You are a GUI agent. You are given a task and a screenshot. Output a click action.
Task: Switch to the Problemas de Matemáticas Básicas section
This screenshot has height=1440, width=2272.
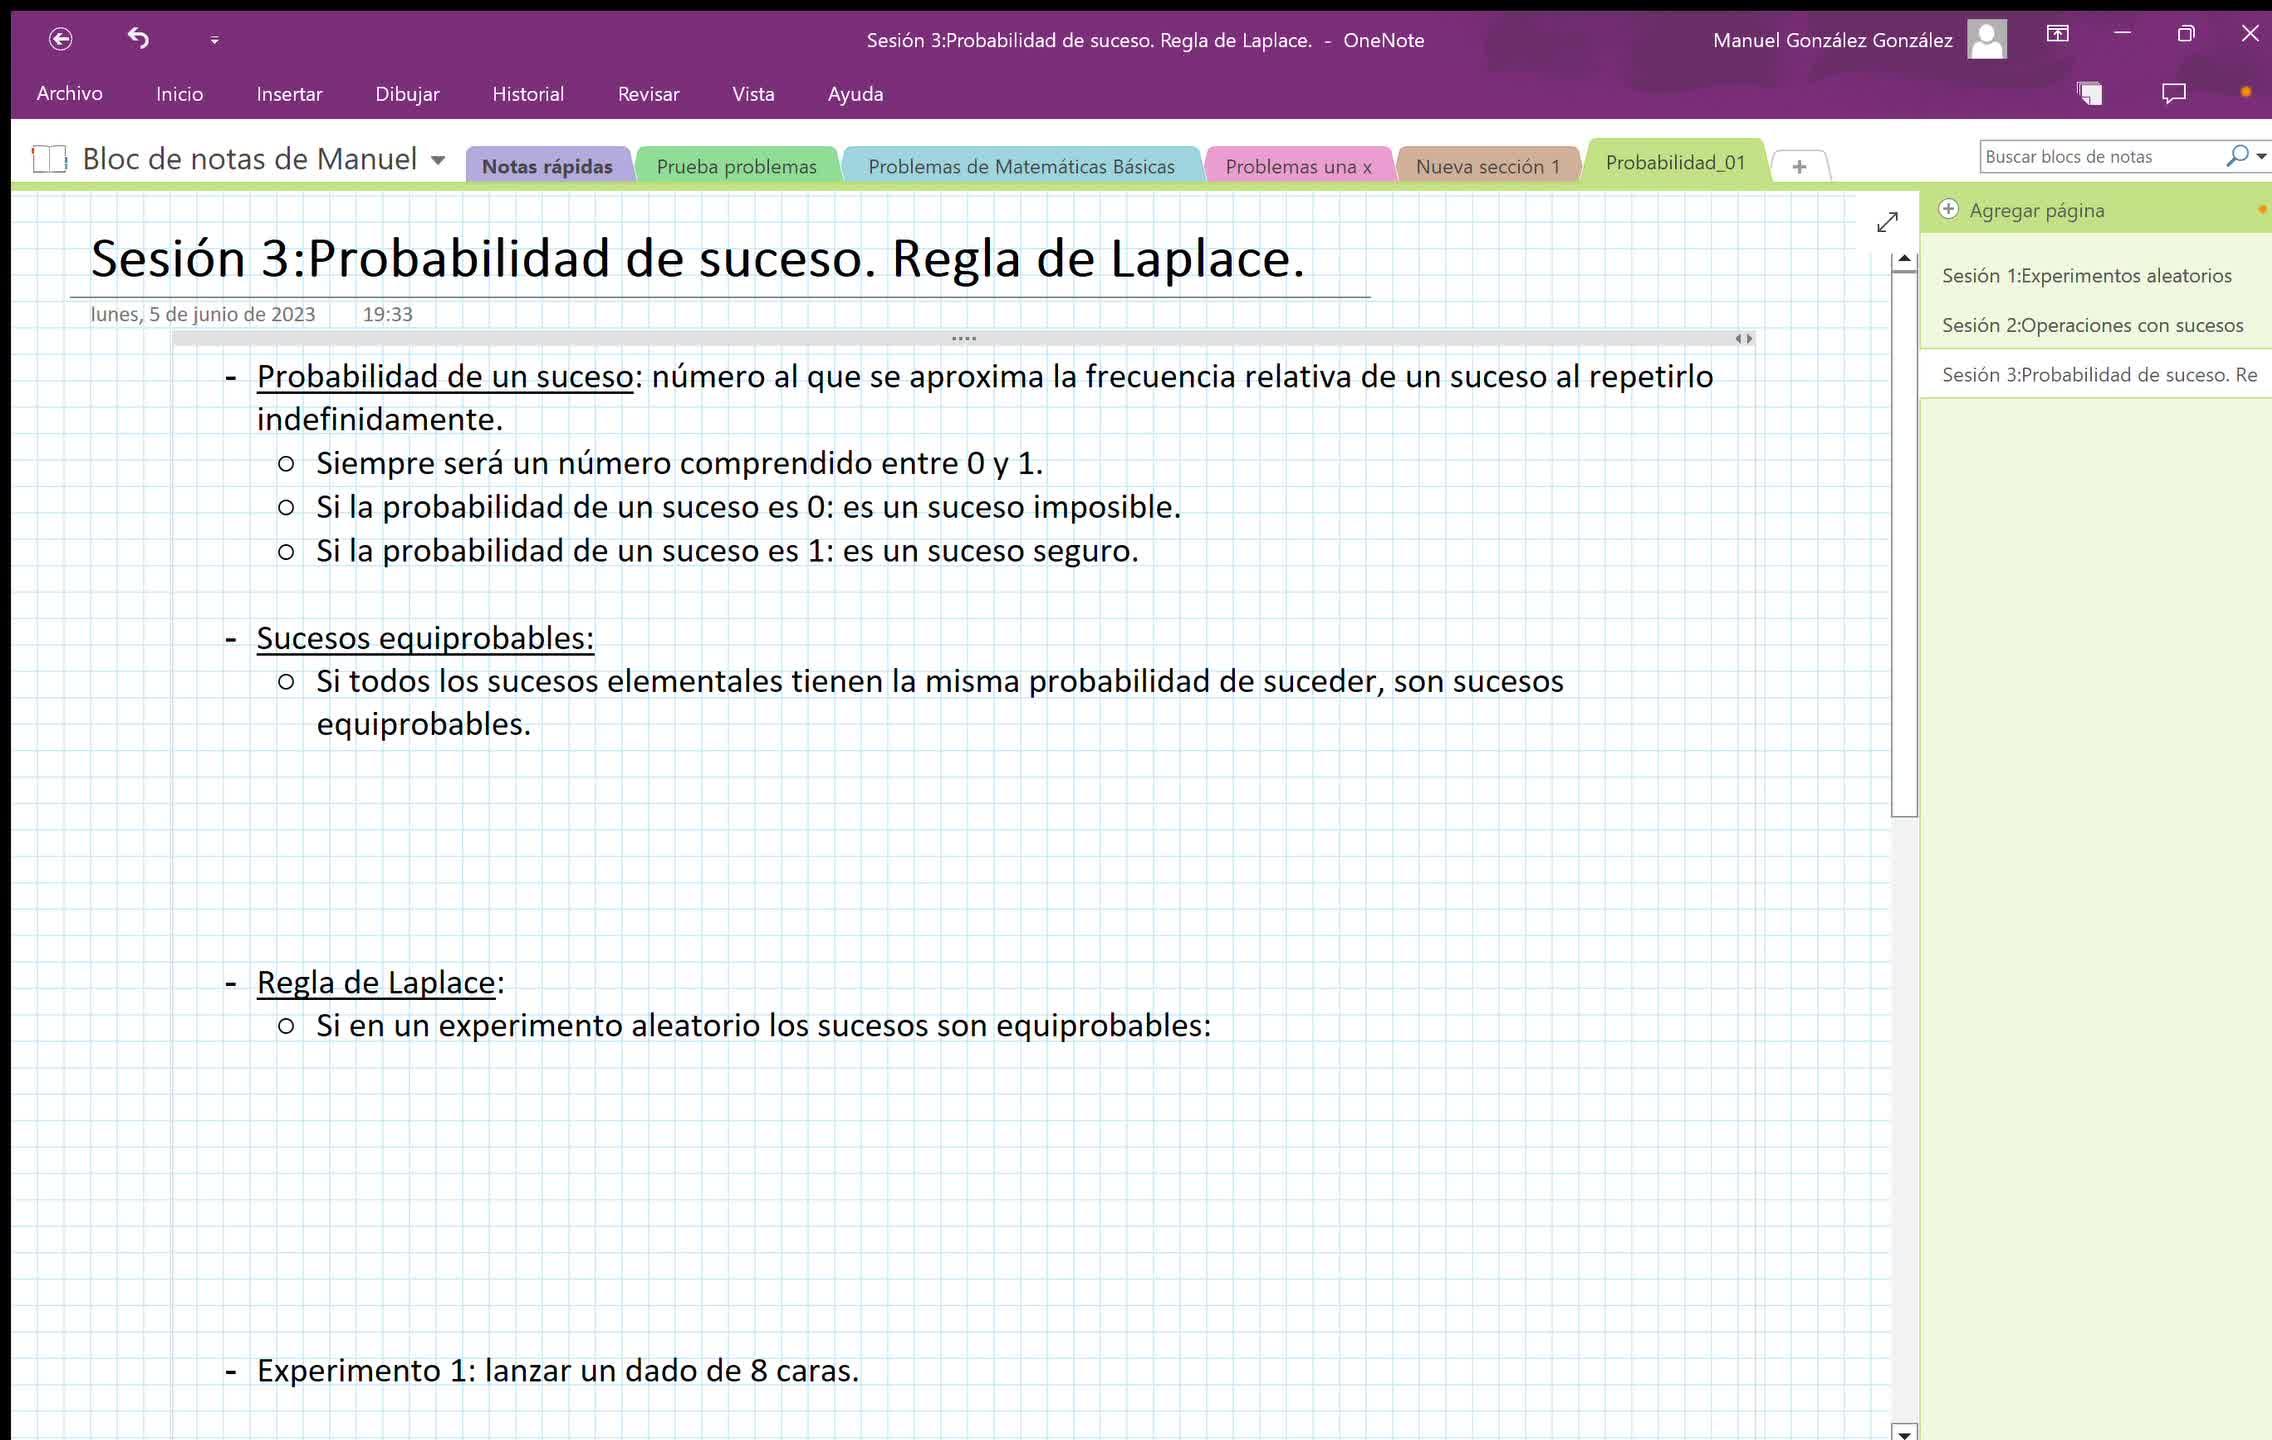click(1021, 166)
